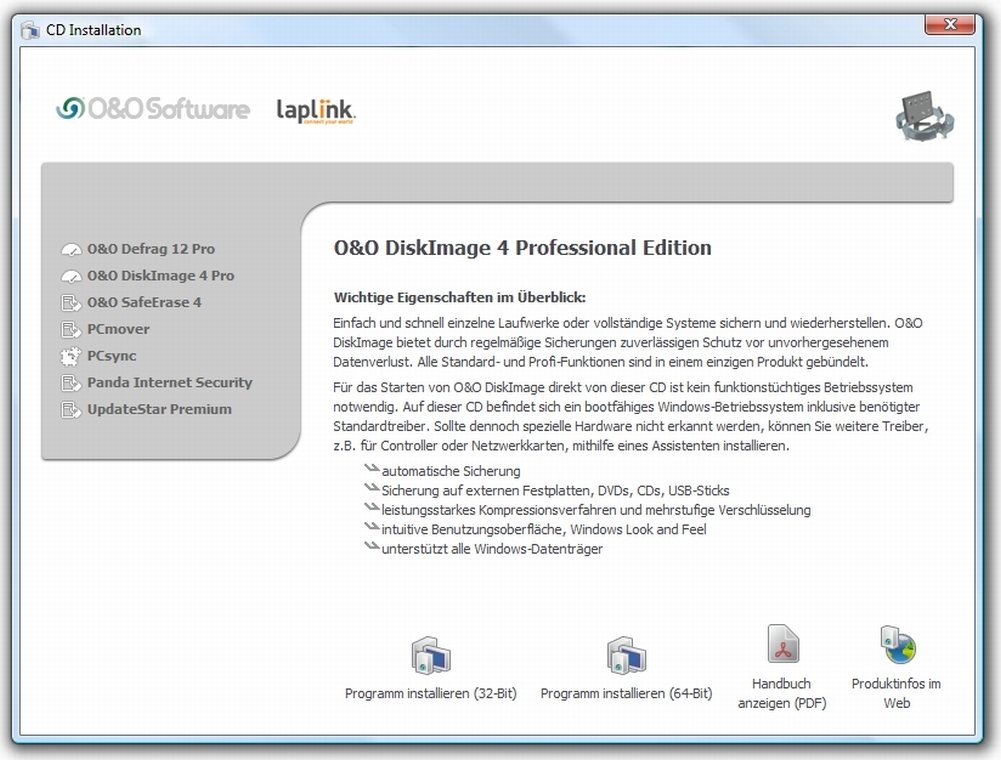Screen dimensions: 1001x760
Task: Click the icon beside O&O Defrag 12 Pro
Action: click(x=71, y=249)
